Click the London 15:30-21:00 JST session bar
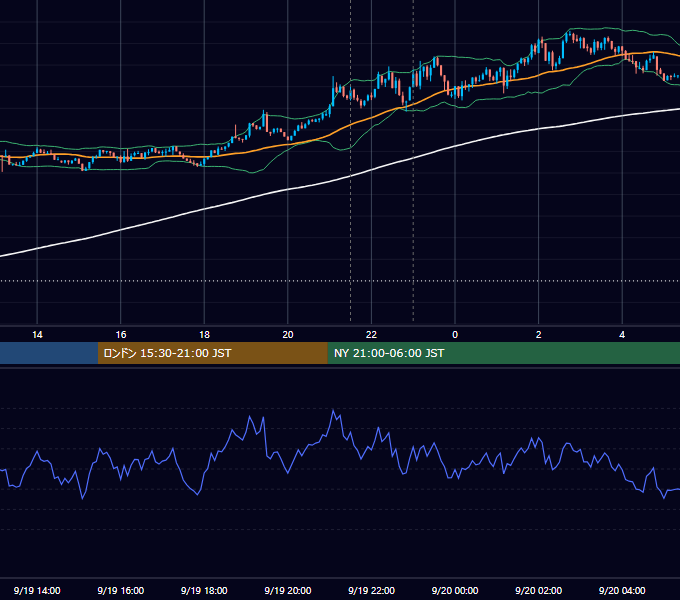 212,353
